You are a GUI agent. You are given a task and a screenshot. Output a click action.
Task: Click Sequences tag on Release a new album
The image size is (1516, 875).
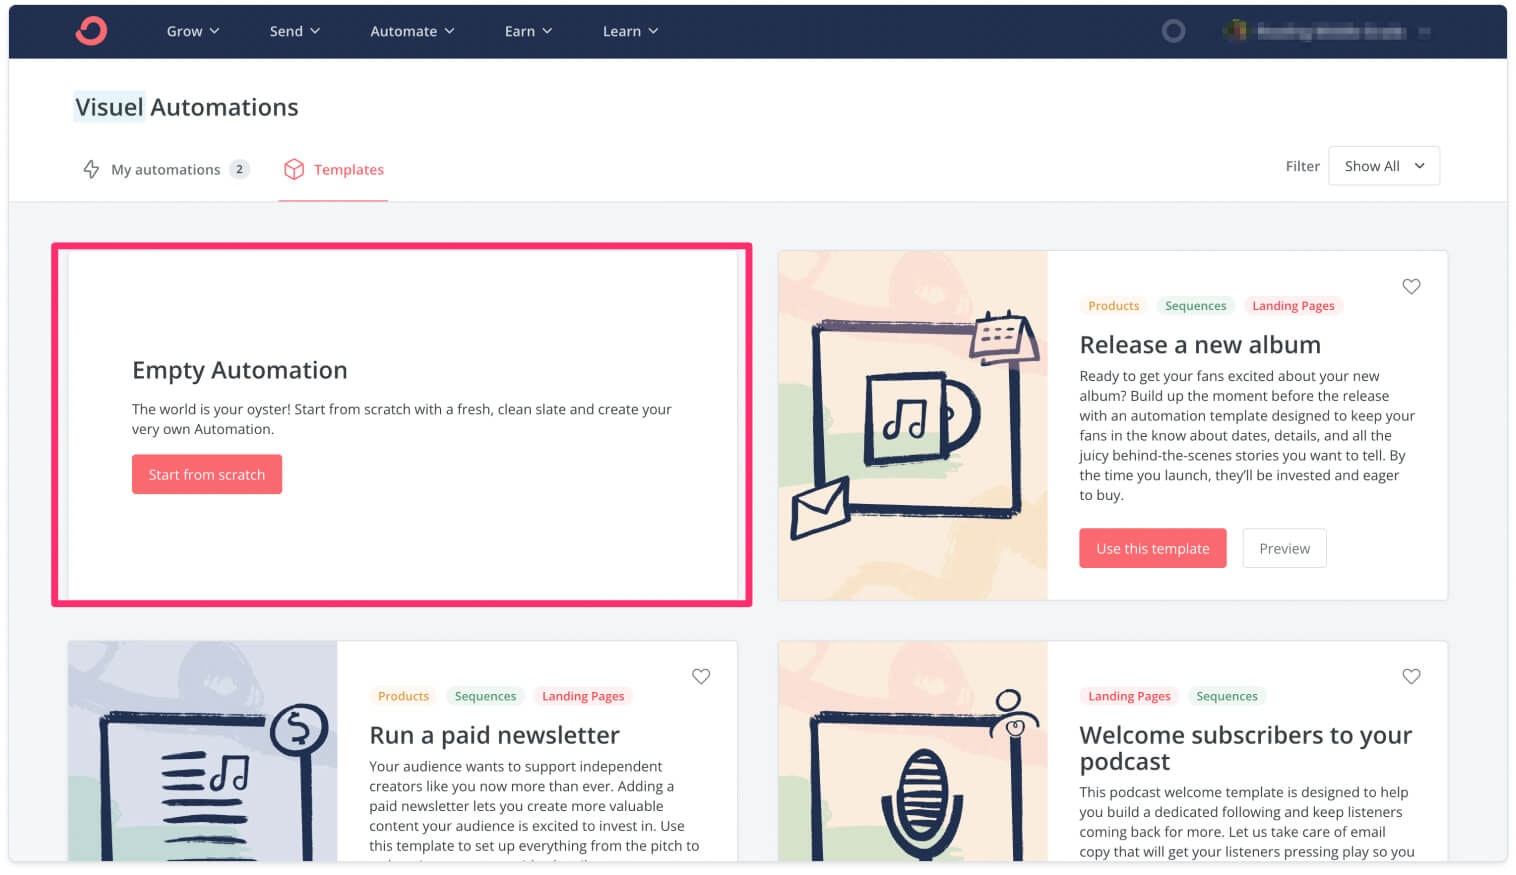(x=1195, y=306)
